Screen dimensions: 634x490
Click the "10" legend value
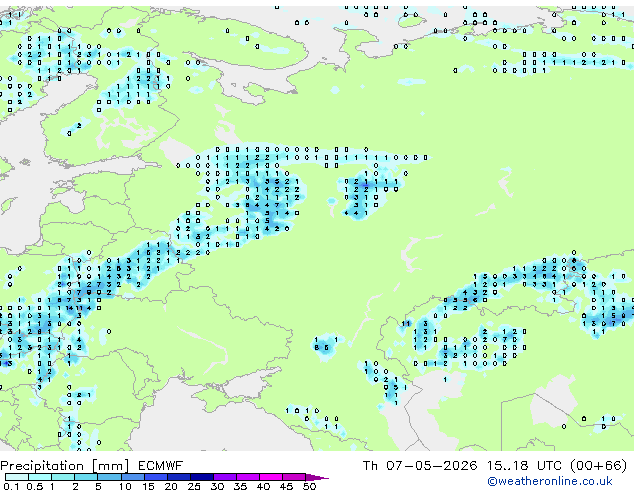(125, 486)
